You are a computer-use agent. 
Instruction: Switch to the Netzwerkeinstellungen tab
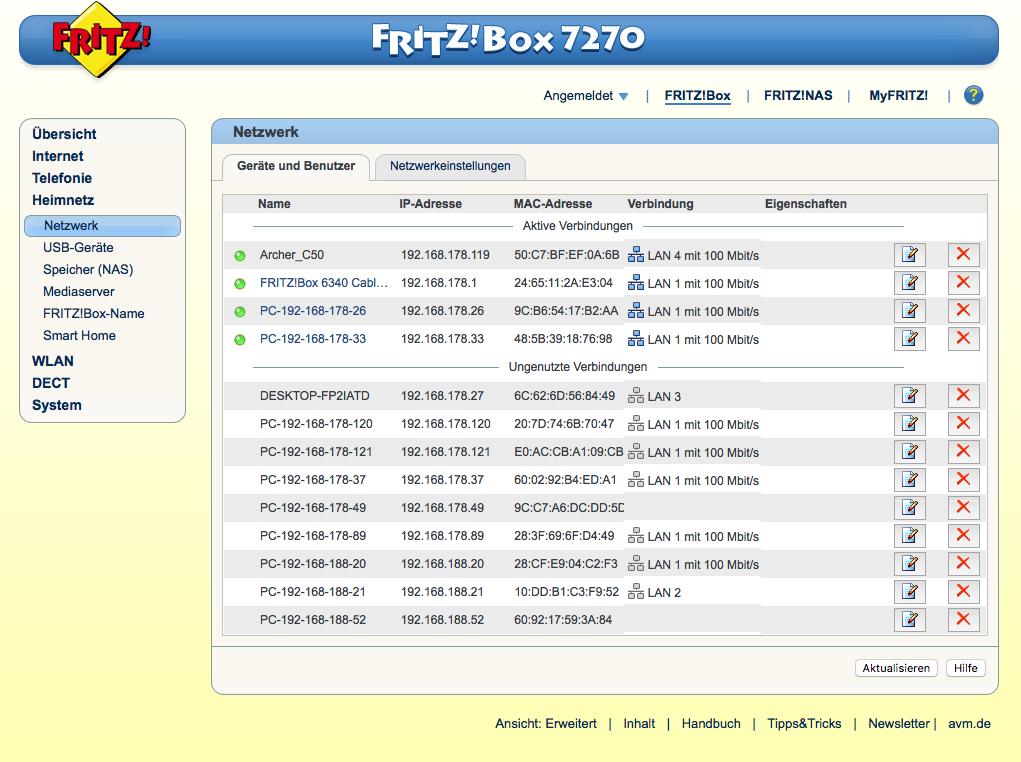[450, 166]
